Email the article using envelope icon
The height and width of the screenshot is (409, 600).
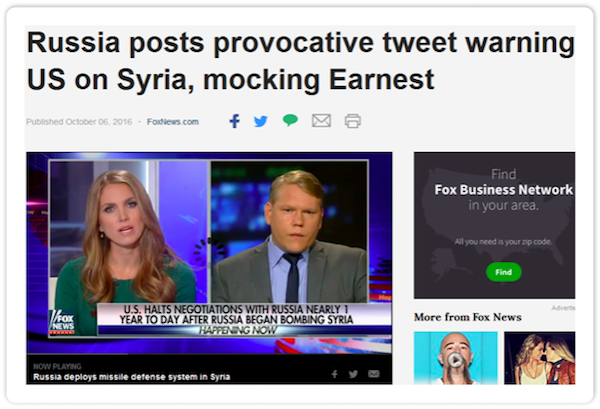(321, 121)
